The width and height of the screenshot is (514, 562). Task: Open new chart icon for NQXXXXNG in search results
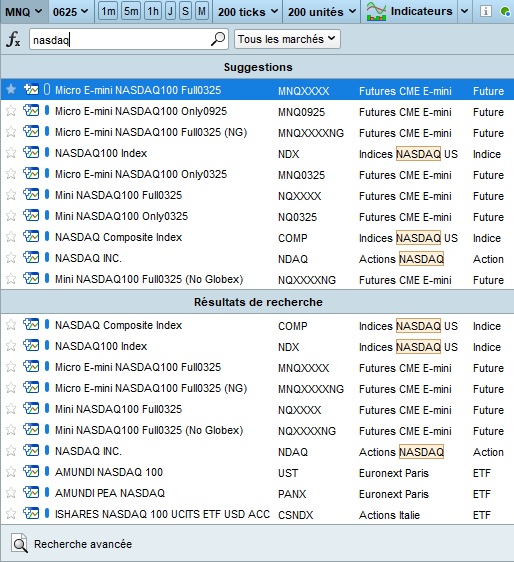click(31, 429)
